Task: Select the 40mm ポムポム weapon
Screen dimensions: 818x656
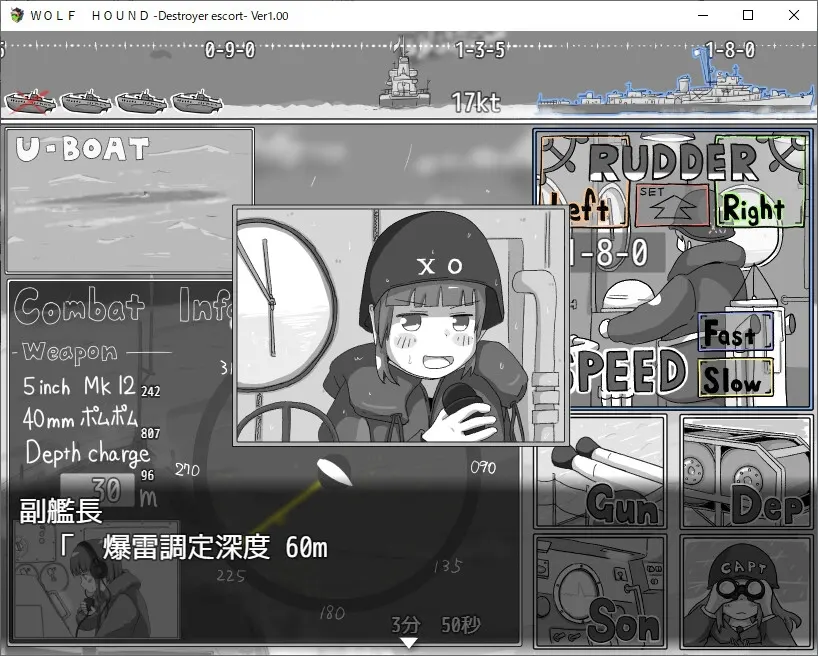Action: 80,418
